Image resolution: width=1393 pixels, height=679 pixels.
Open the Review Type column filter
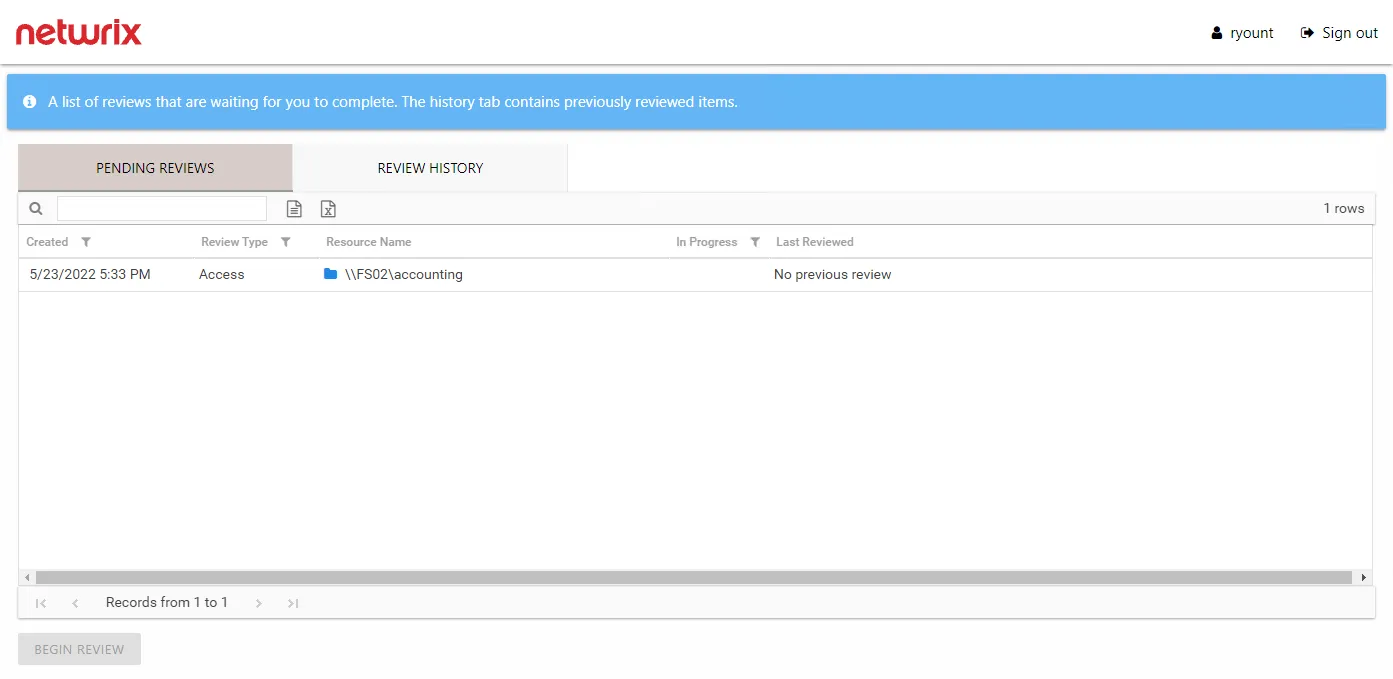coord(285,241)
